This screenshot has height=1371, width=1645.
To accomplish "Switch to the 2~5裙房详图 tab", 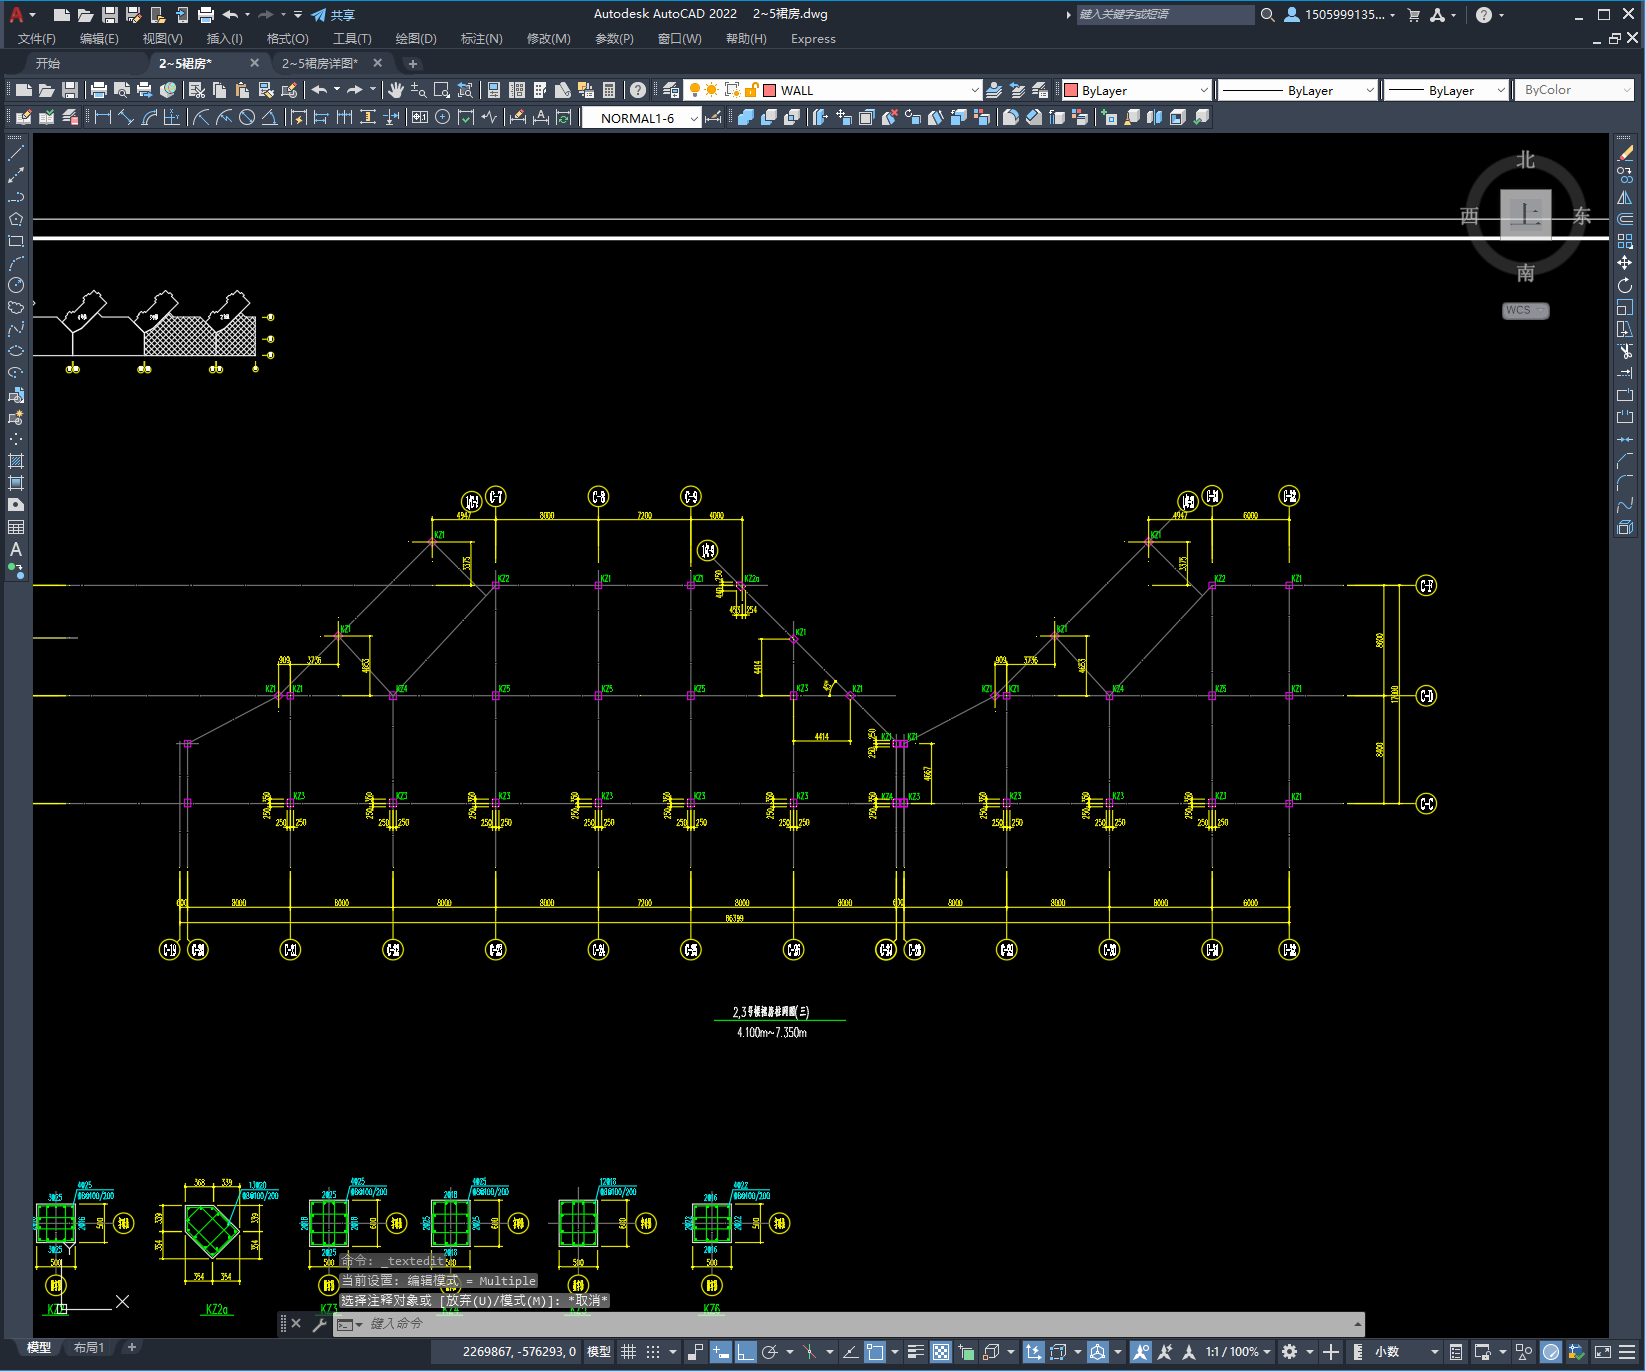I will click(x=320, y=63).
